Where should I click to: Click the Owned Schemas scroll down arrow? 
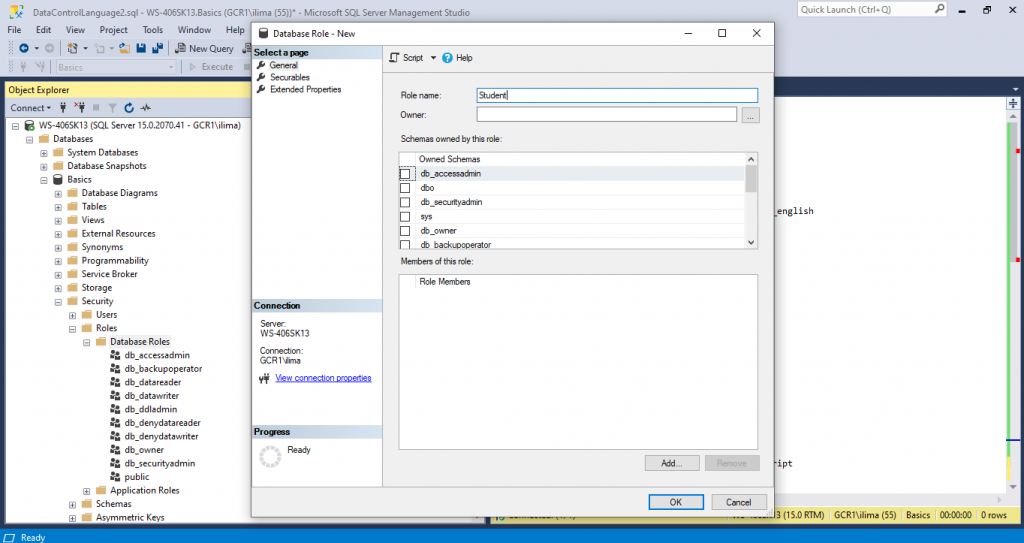tap(751, 242)
